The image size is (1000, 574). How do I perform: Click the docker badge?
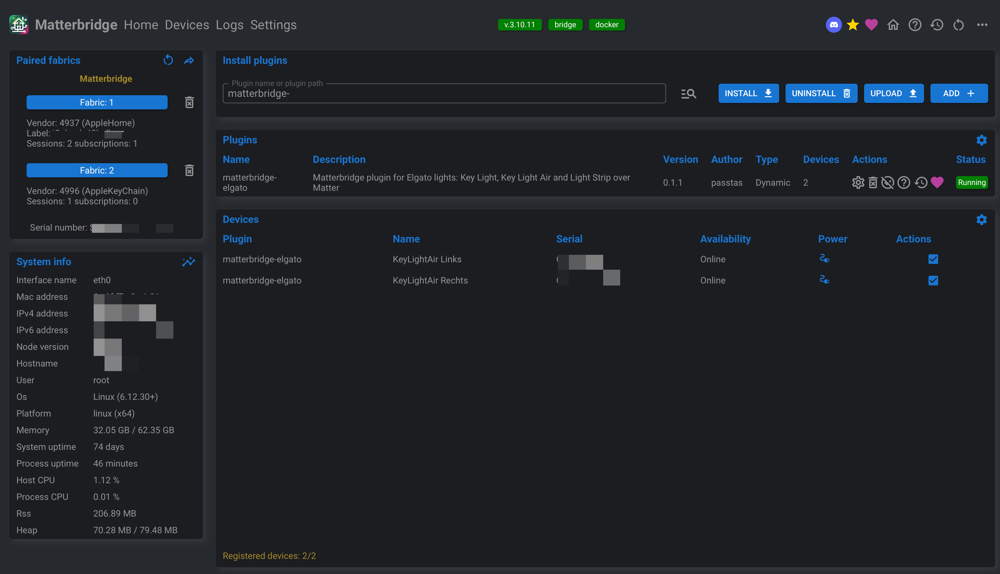(607, 25)
